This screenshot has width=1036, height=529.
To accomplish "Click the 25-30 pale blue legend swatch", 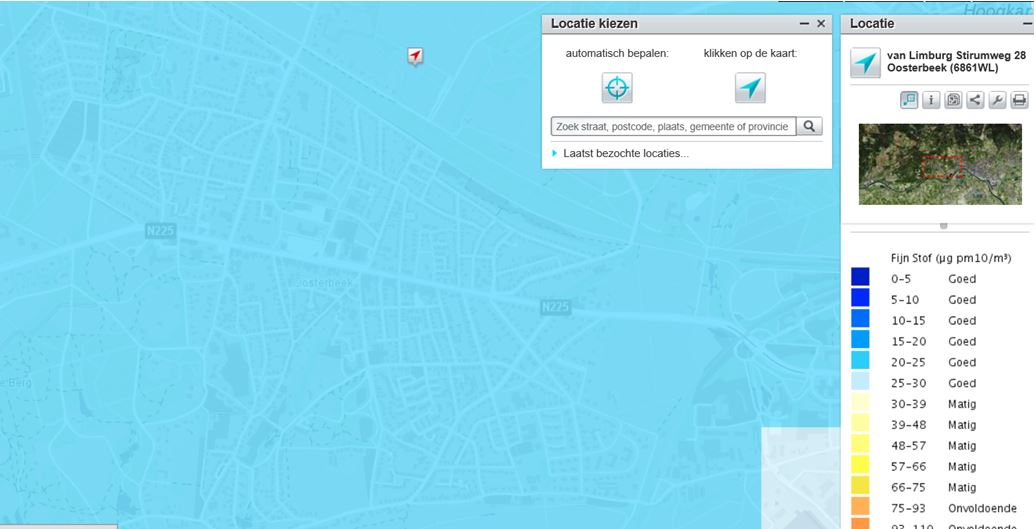I will (860, 382).
